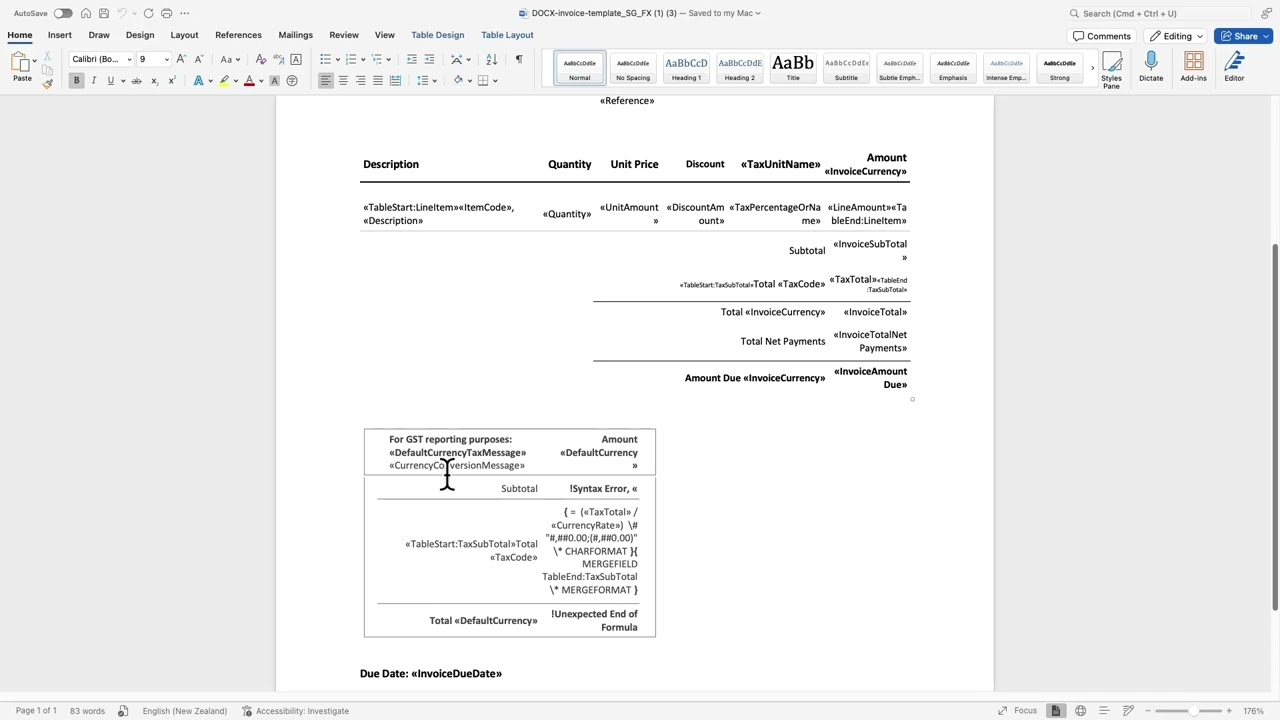Toggle Strikethrough formatting
Screen dimensions: 1280x720
(x=137, y=80)
